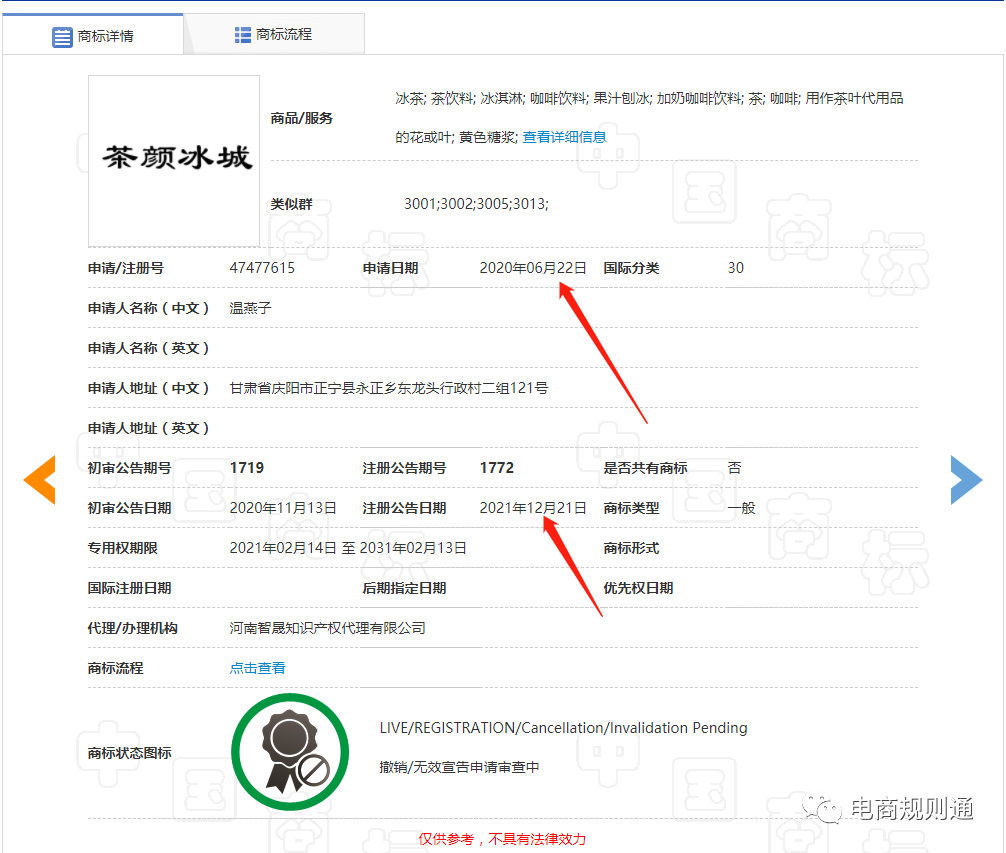1006x853 pixels.
Task: Click the 茶颜冰城 trademark image
Action: [x=174, y=161]
